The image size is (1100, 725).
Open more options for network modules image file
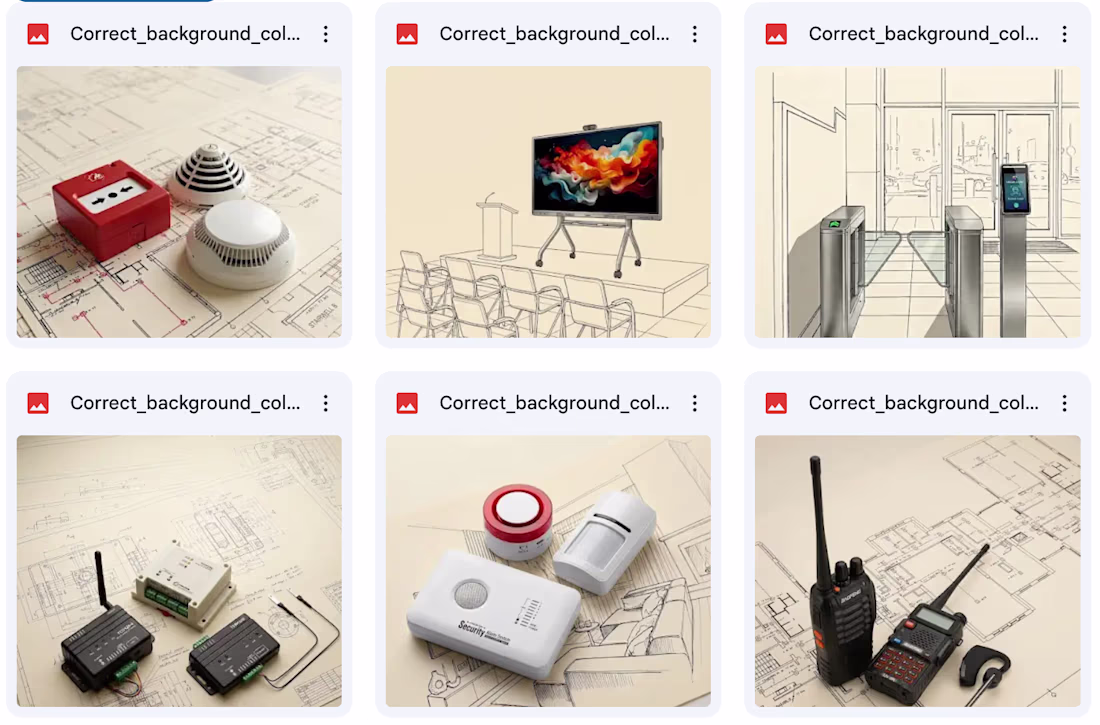pos(326,403)
